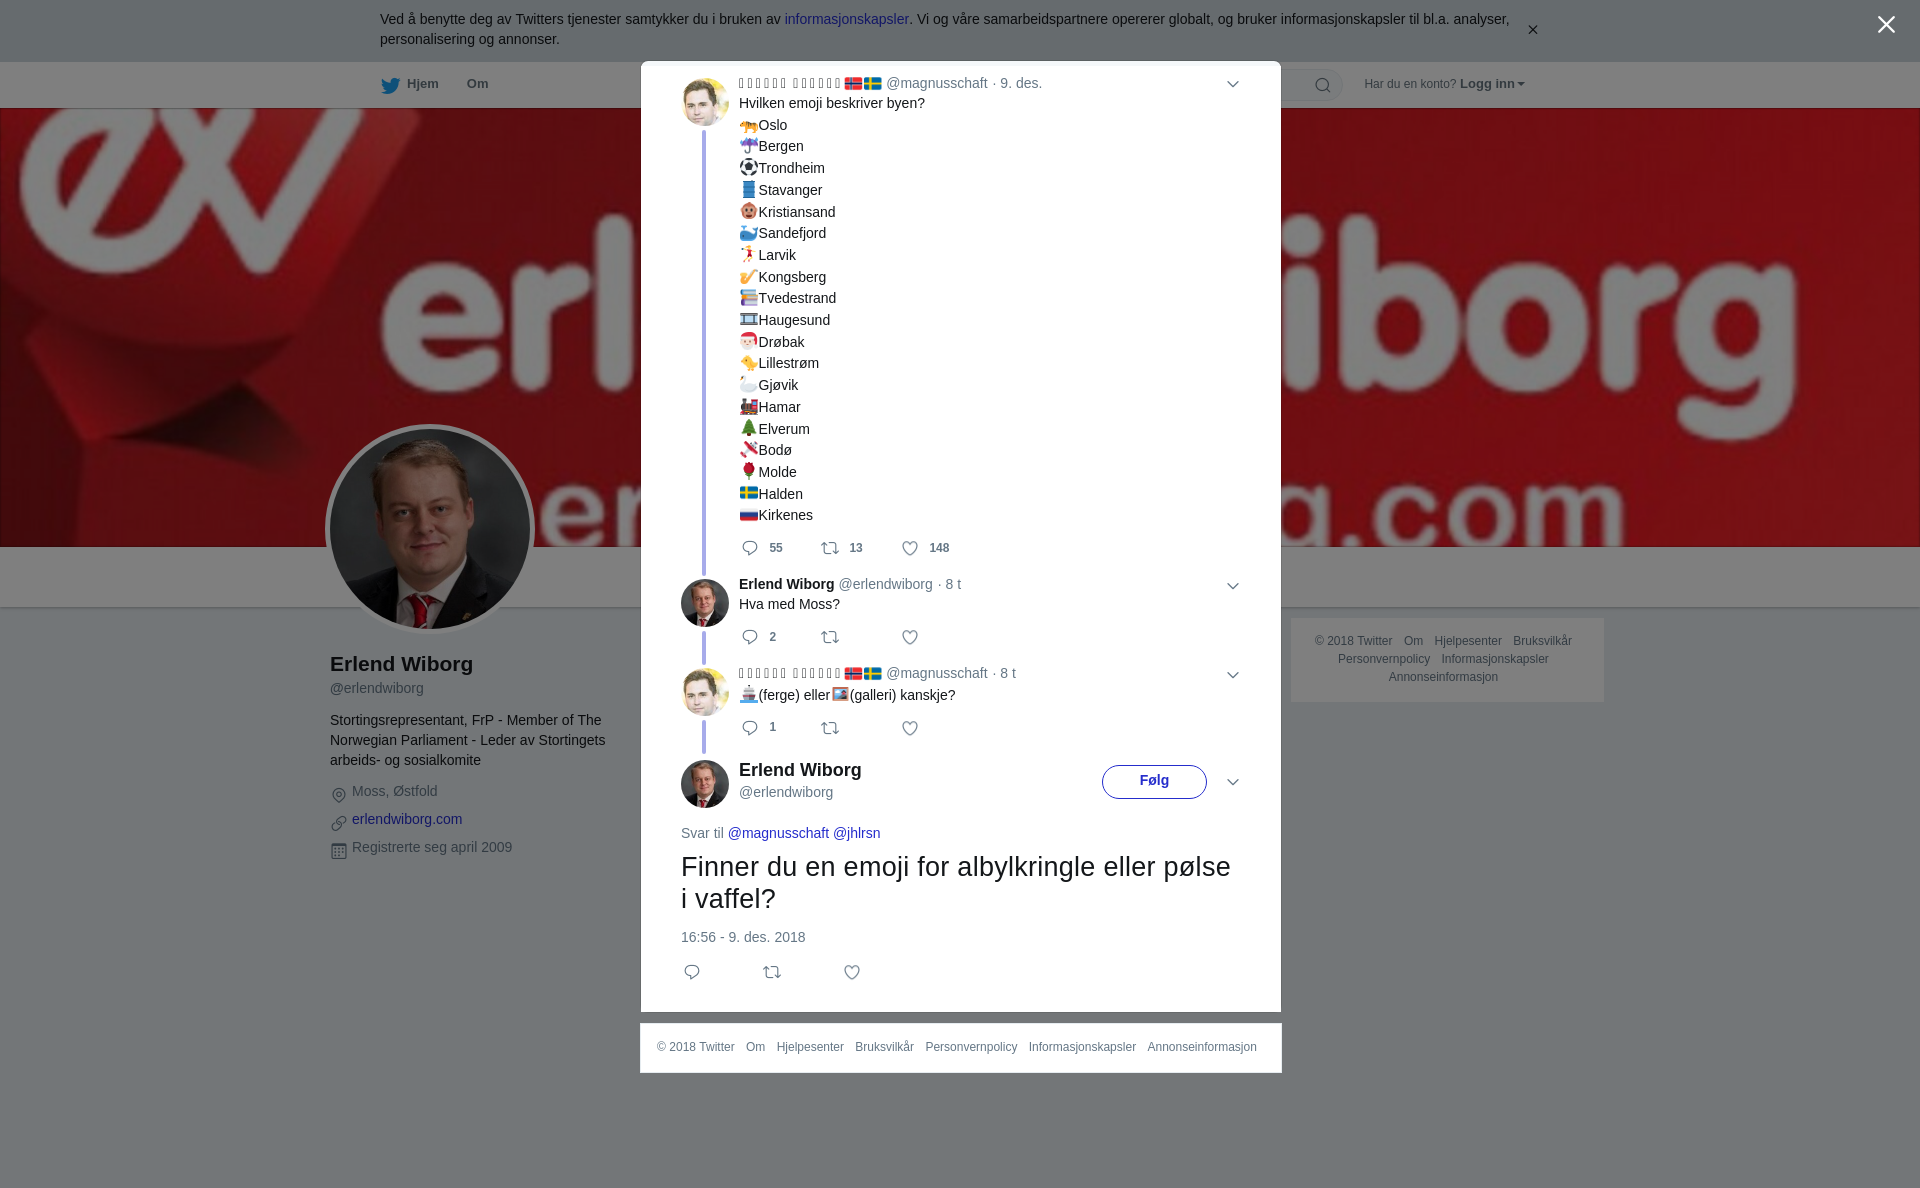Open the @jhlrsn mention link
The image size is (1920, 1188).
coord(857,833)
